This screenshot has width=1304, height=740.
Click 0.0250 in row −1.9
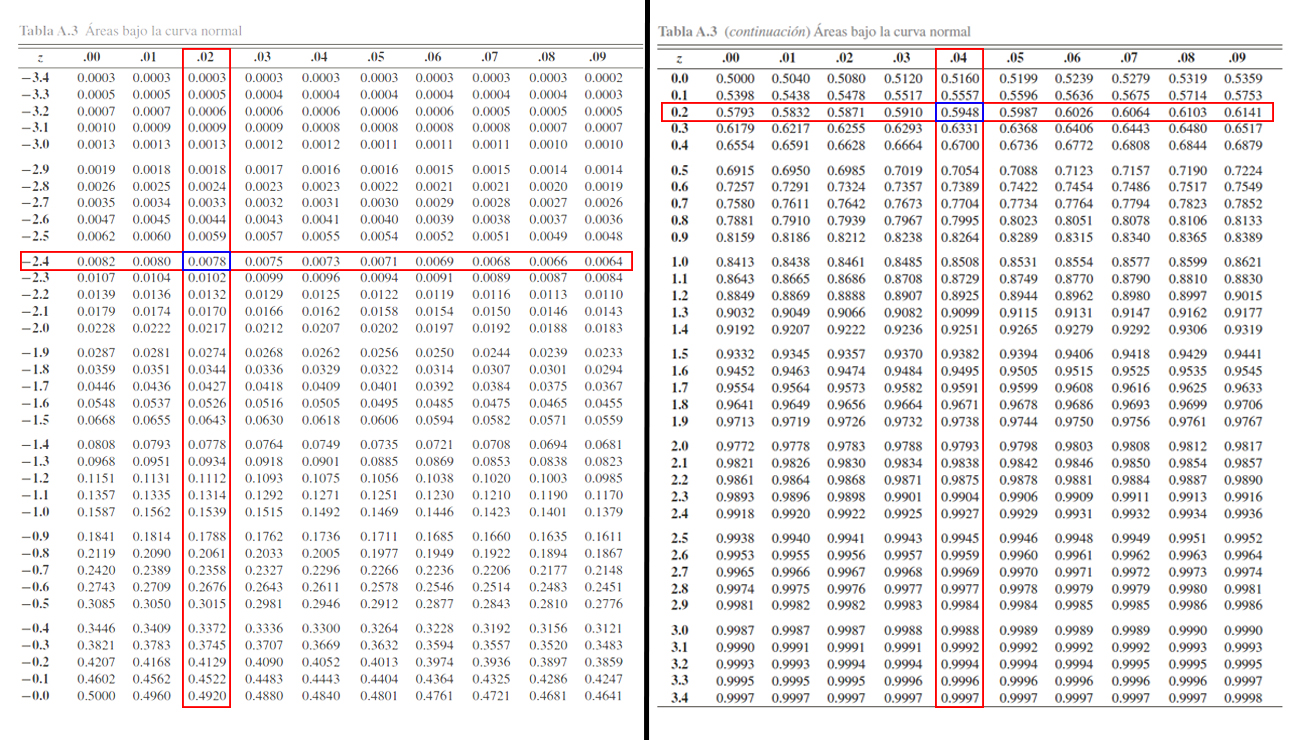click(x=434, y=353)
